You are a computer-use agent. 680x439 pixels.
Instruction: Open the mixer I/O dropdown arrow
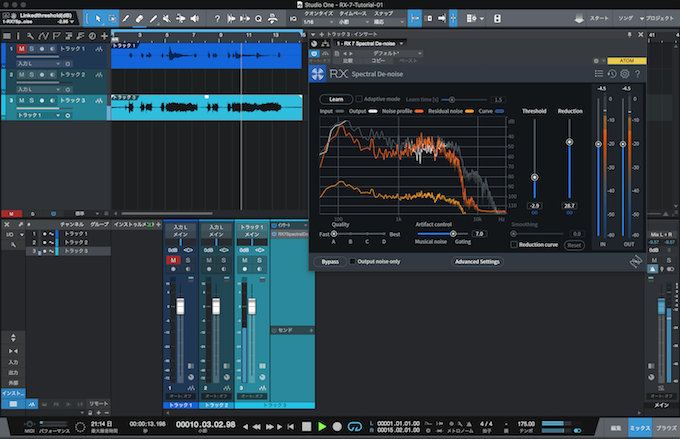coord(22,235)
